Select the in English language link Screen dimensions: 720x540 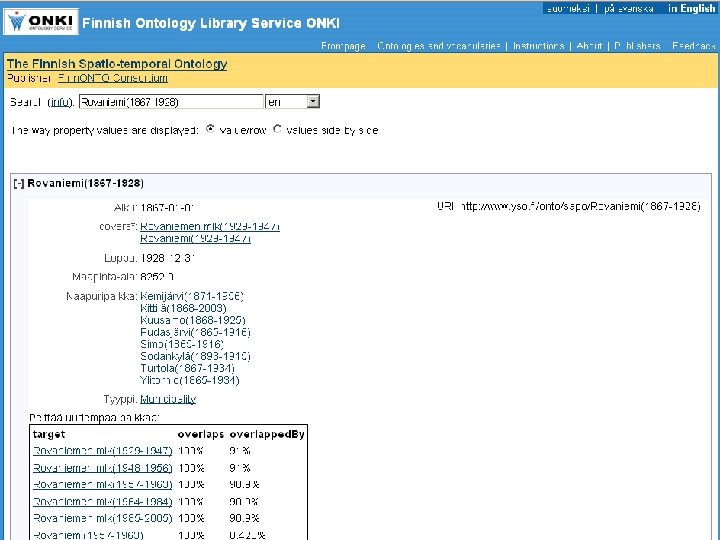[691, 9]
